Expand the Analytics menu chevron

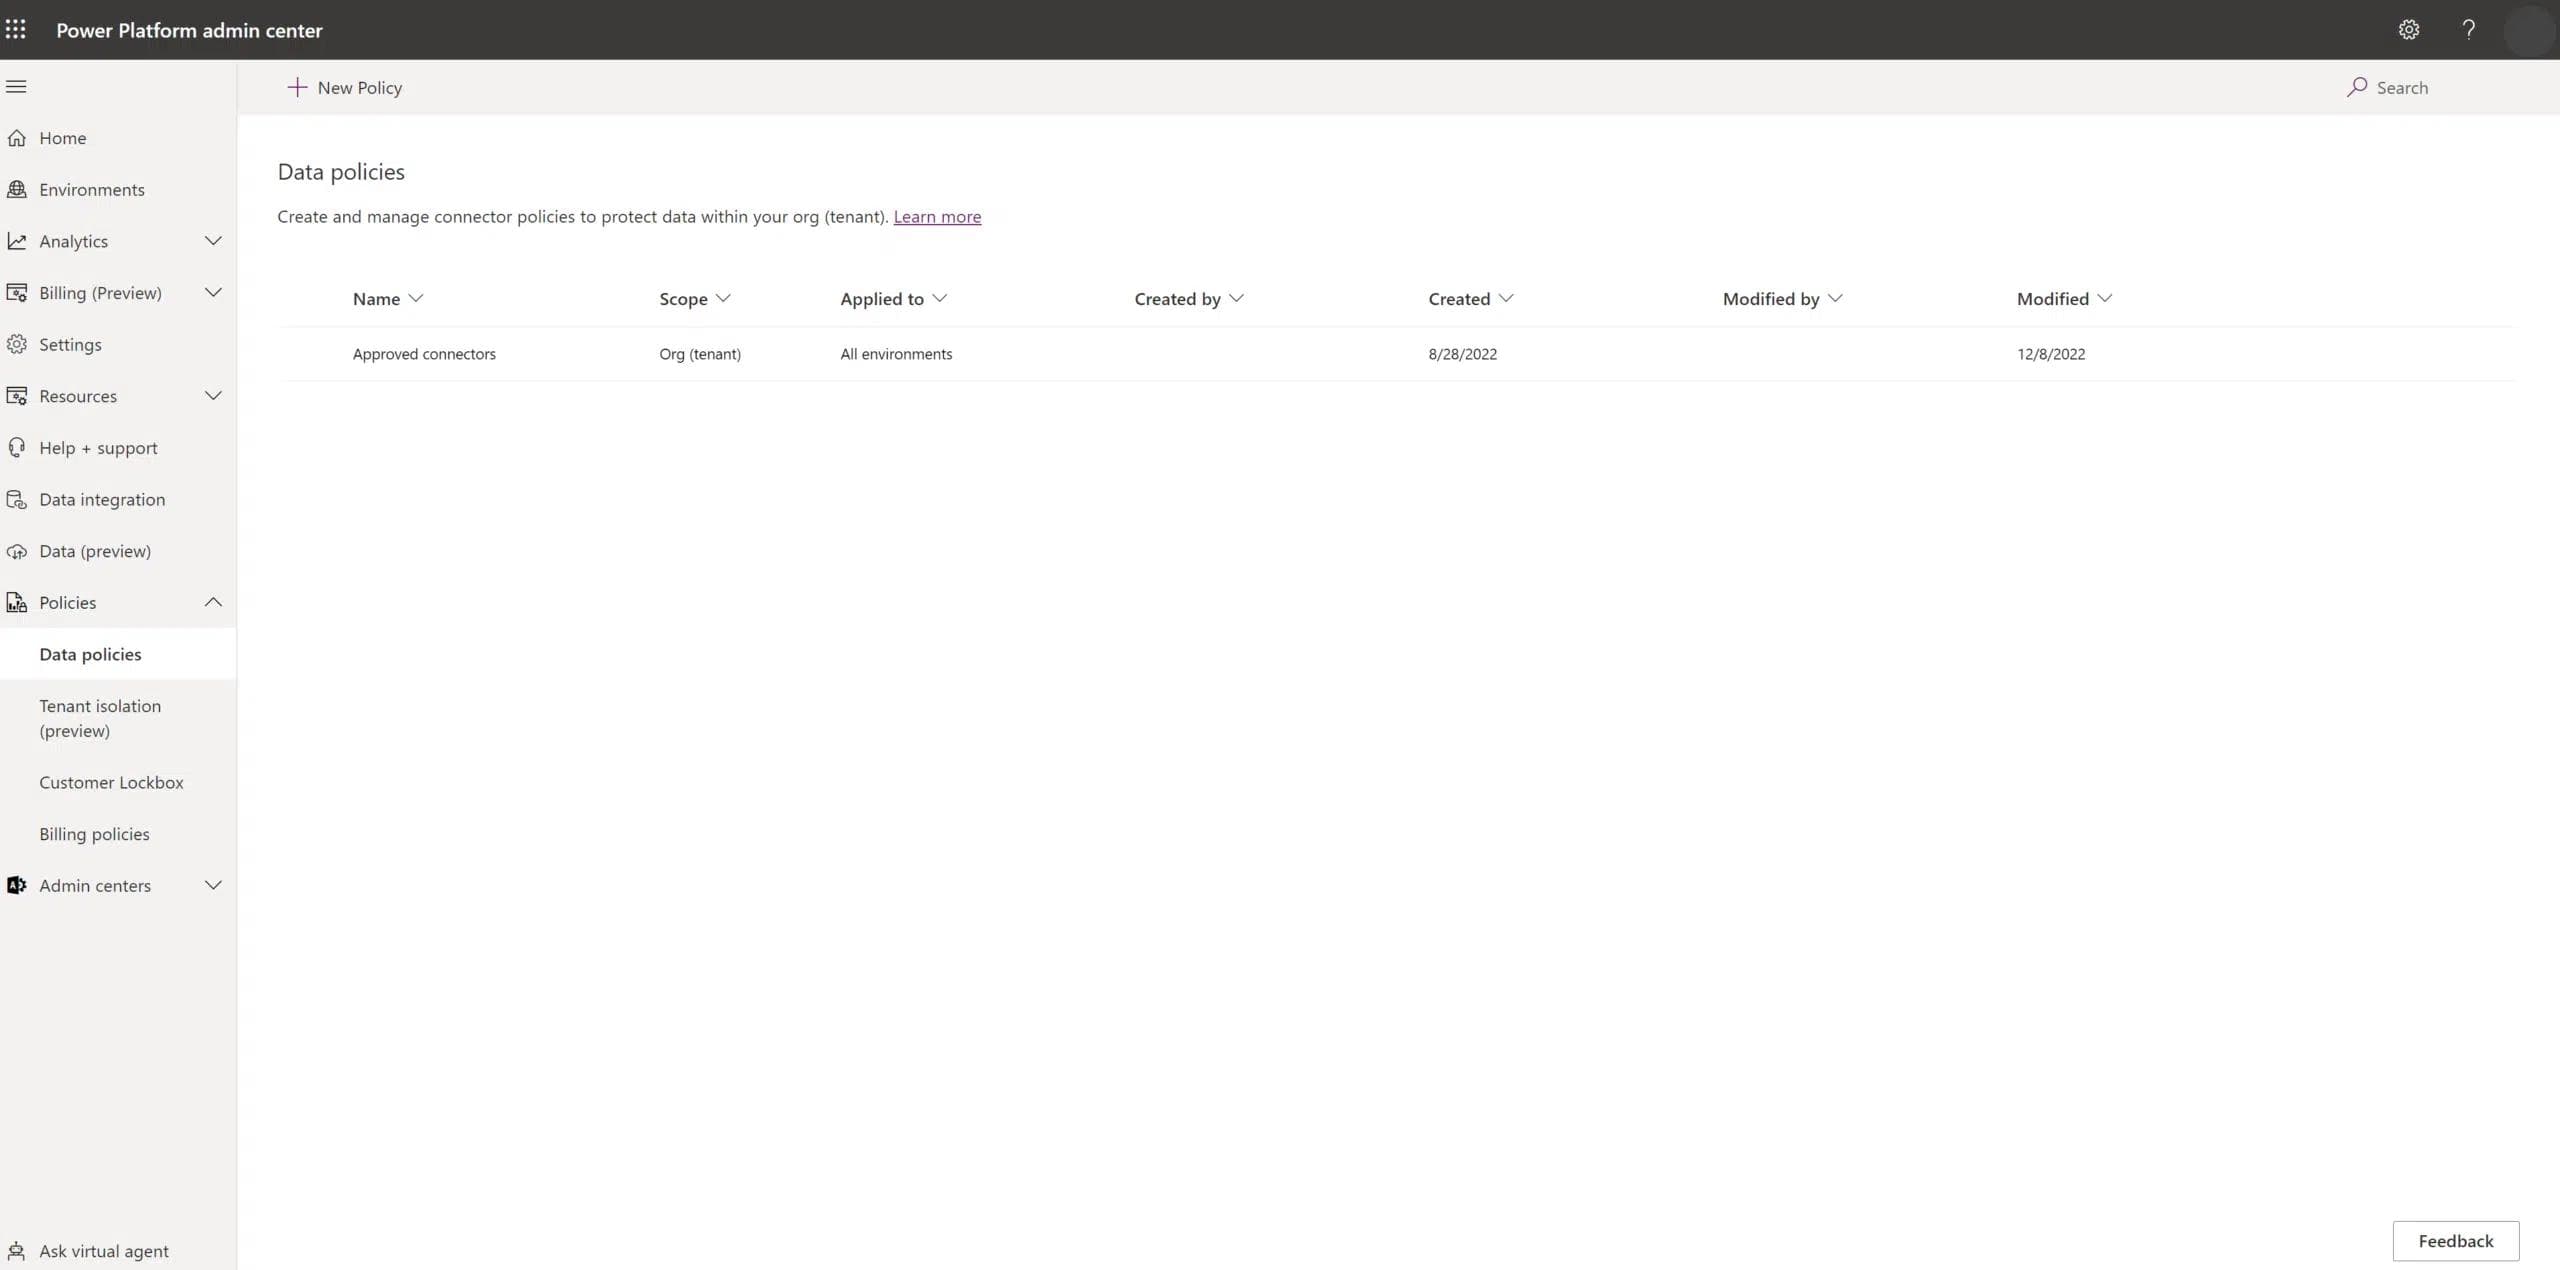pos(213,241)
